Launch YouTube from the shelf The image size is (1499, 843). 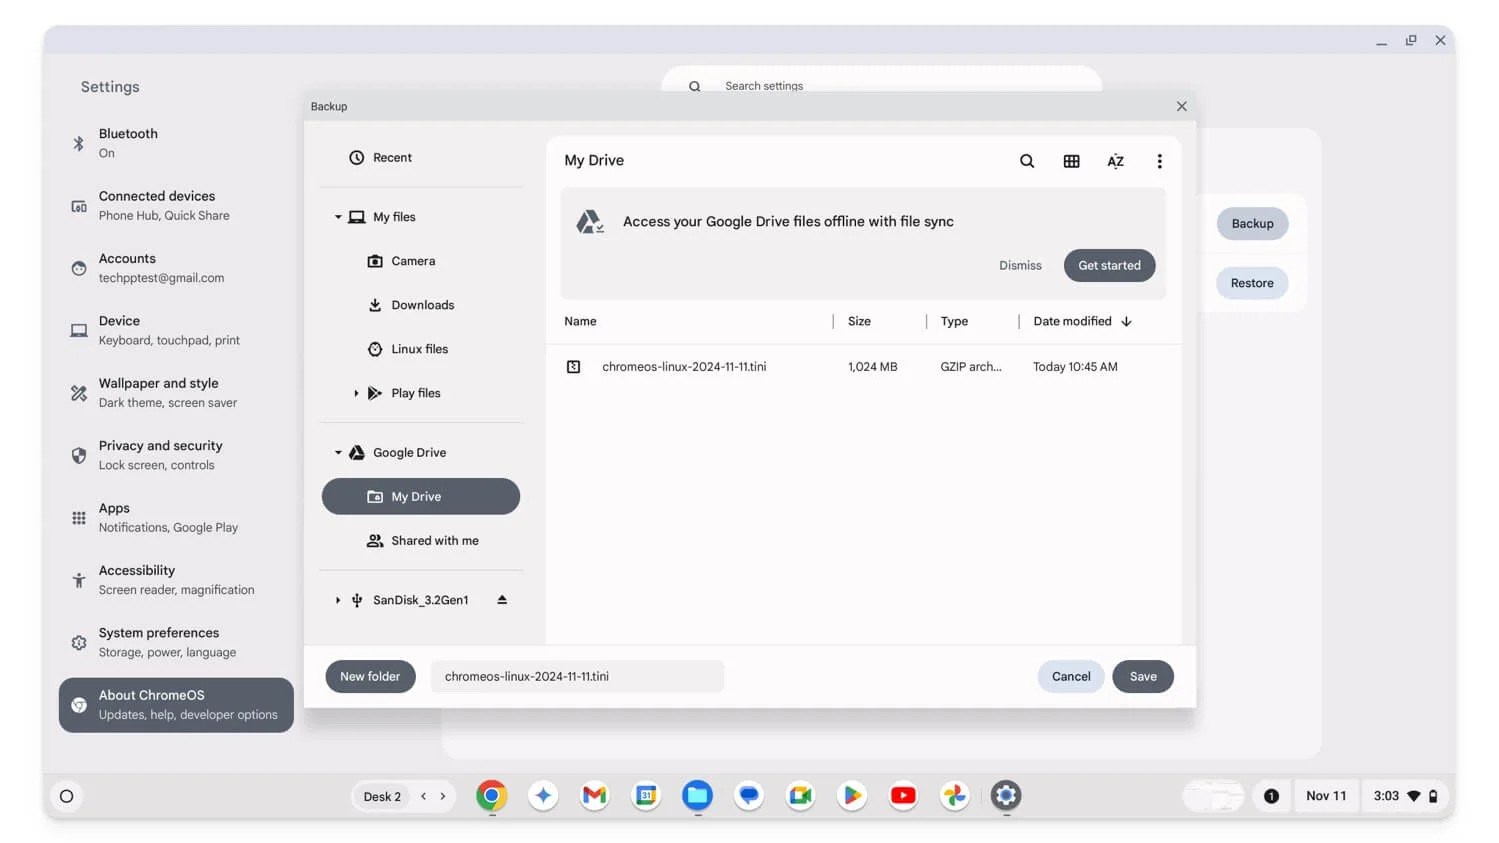click(903, 796)
